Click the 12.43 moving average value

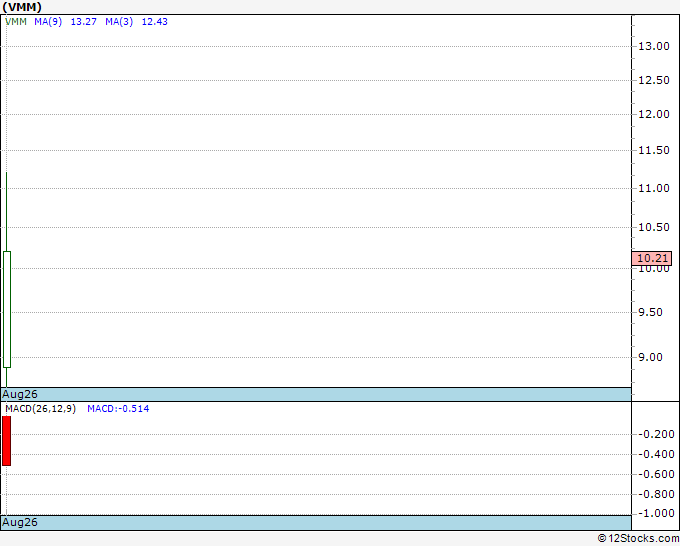click(155, 22)
